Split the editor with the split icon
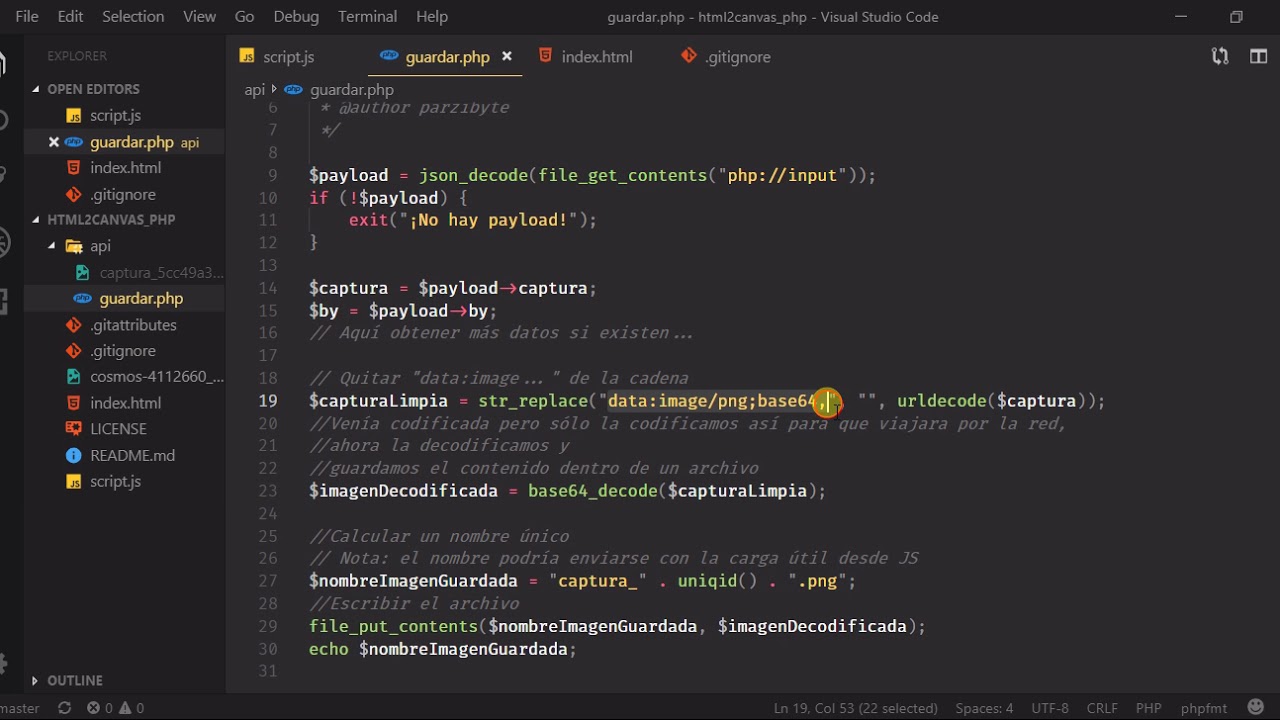Screen dimensions: 1280x720 point(1259,57)
